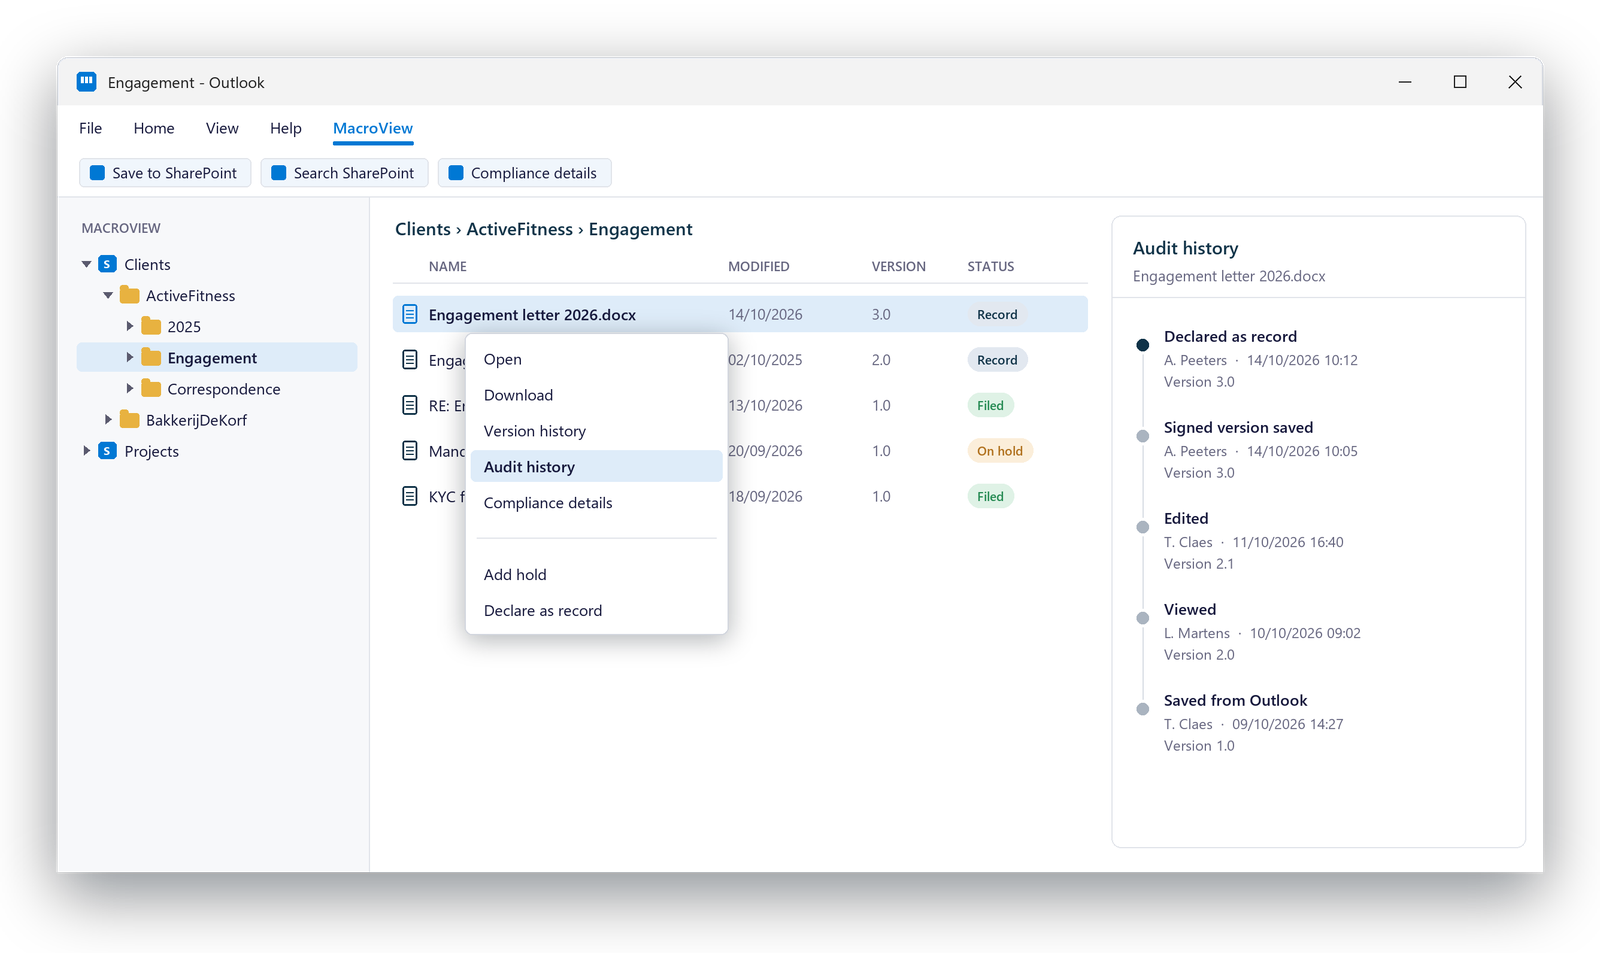Click Clients in the breadcrumb

[423, 229]
